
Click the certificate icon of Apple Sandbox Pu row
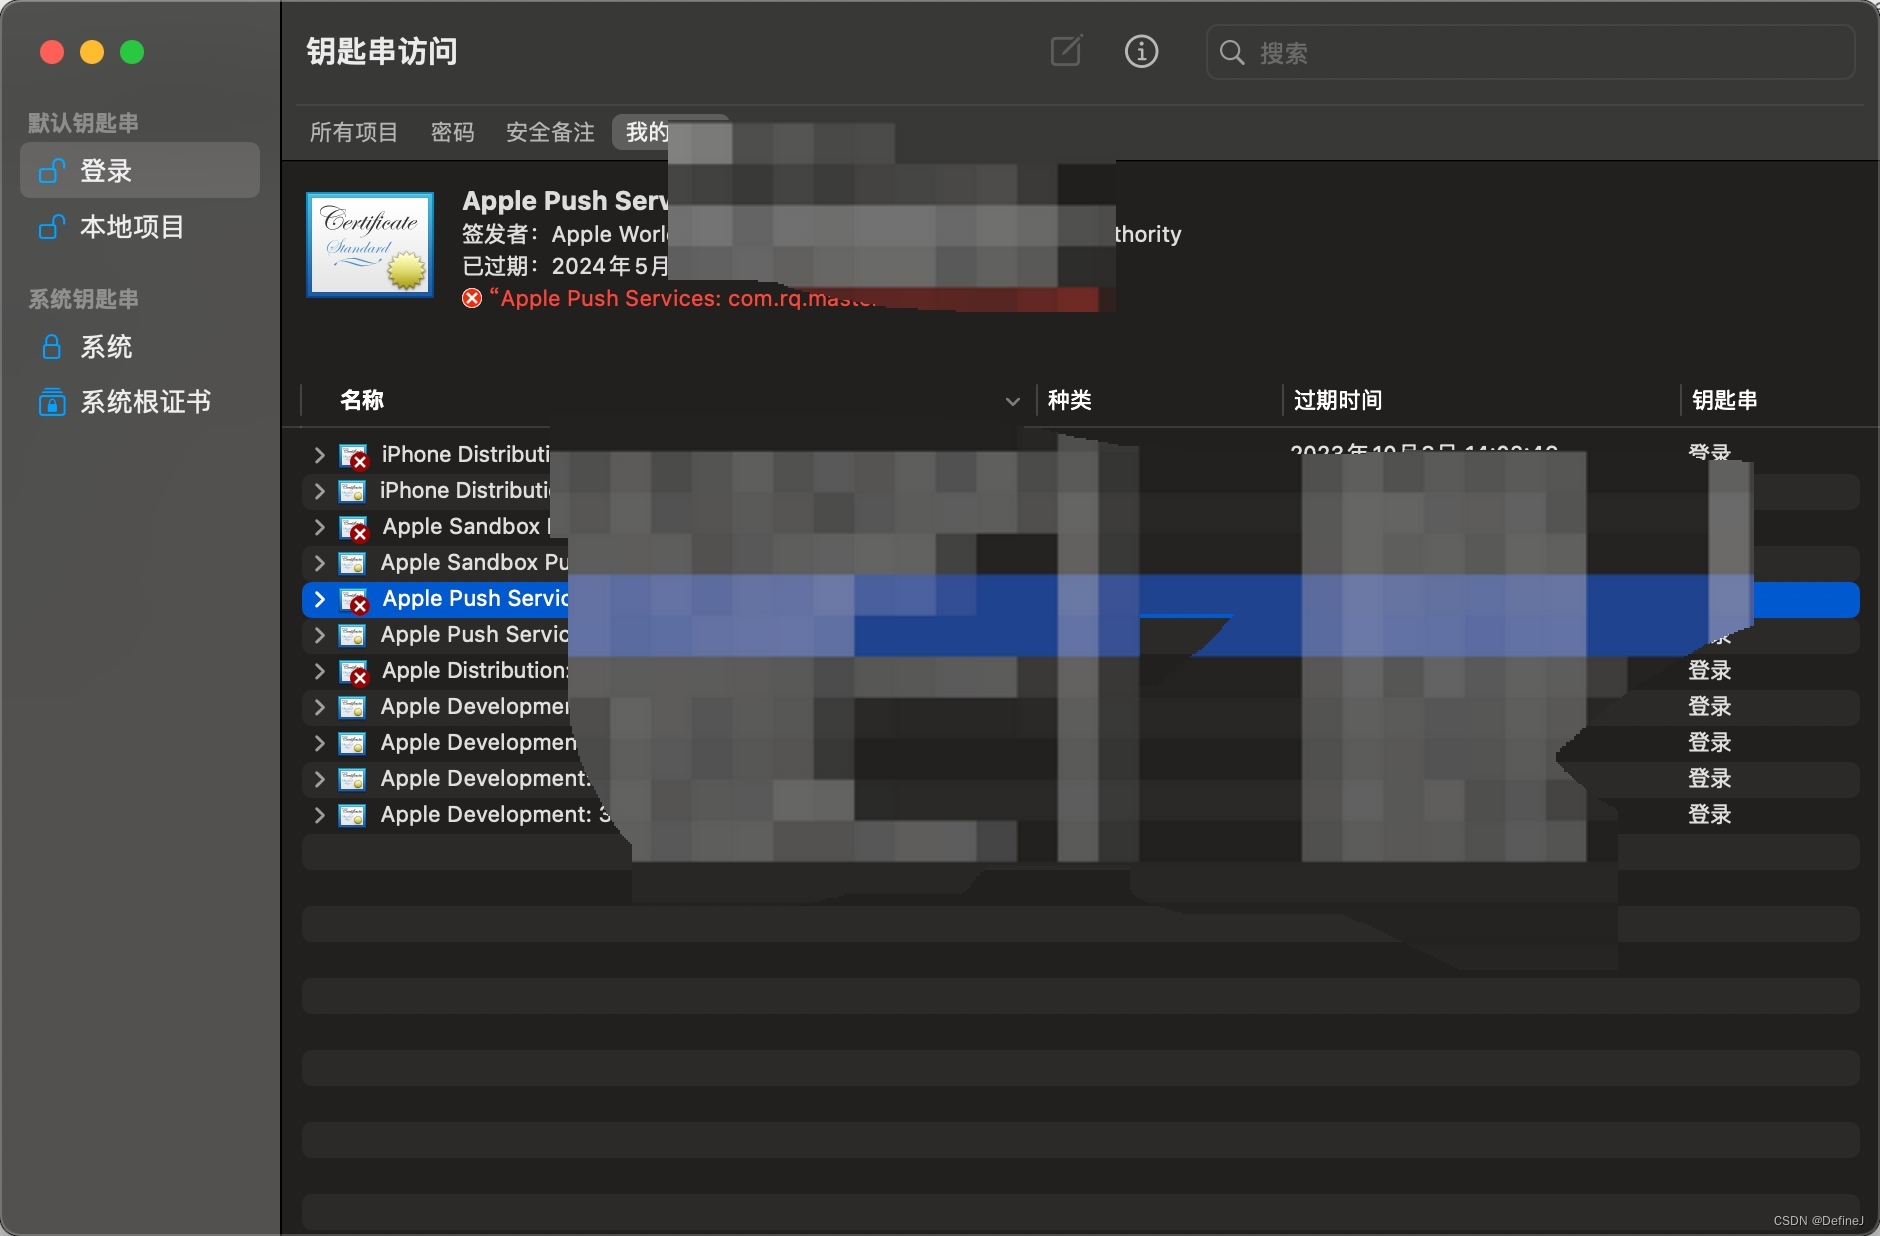352,563
